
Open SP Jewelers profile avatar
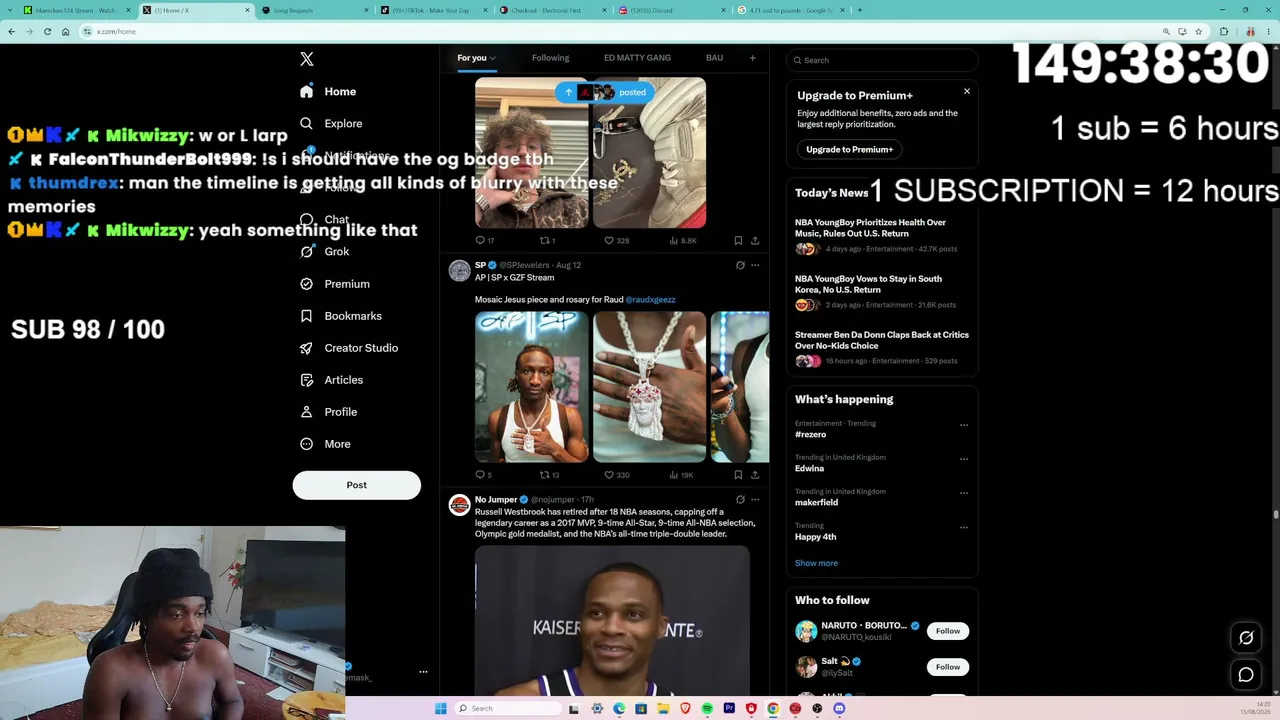[x=460, y=271]
